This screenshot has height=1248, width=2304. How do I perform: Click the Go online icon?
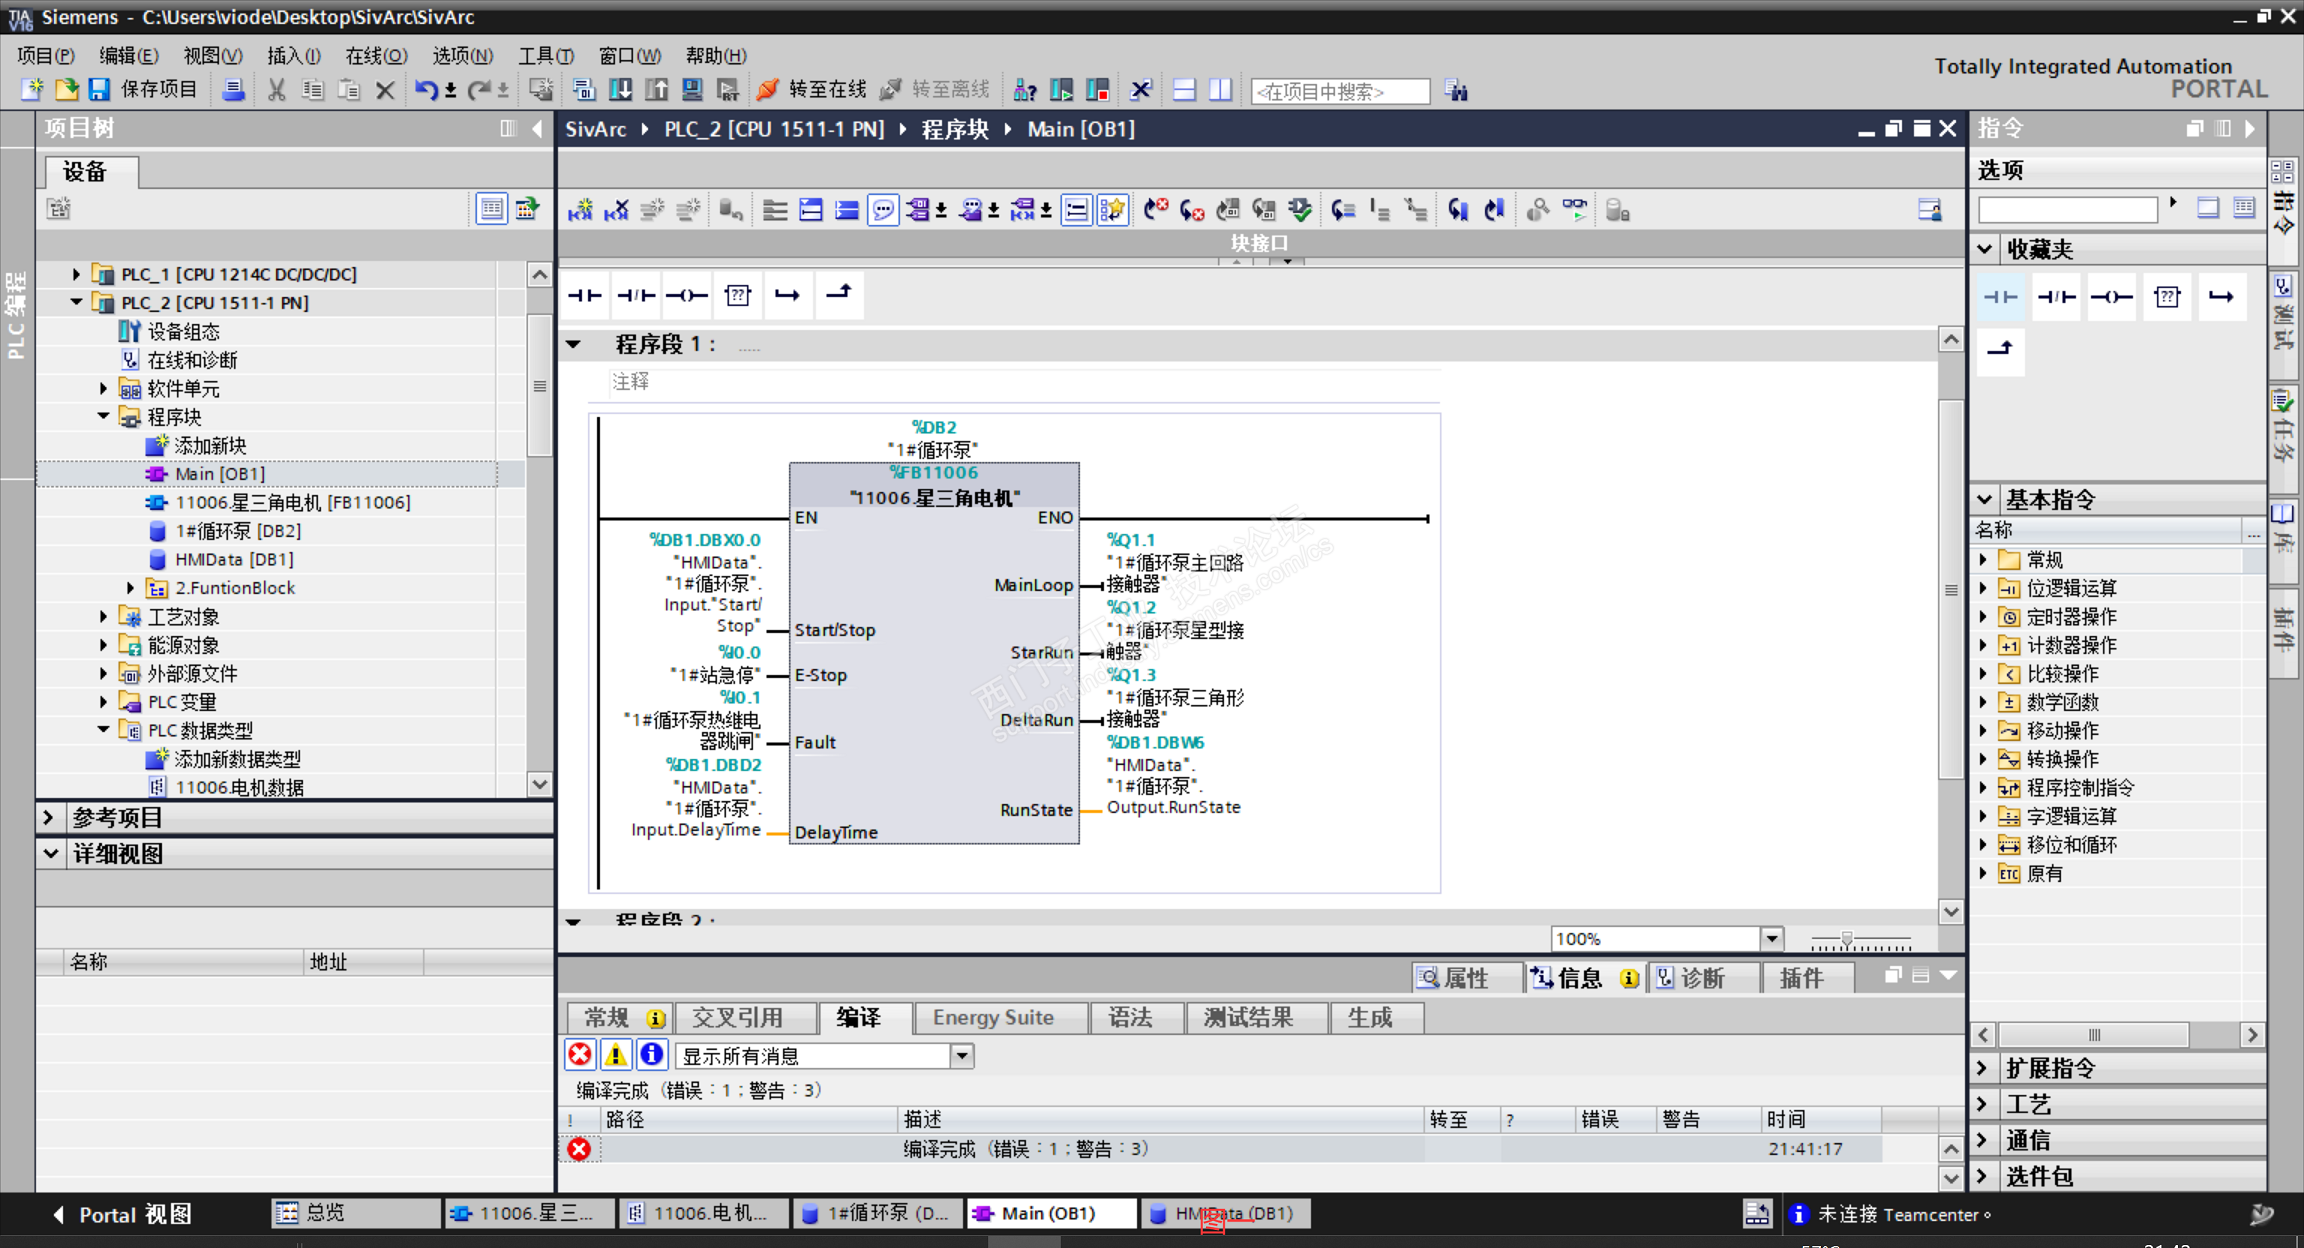click(768, 90)
